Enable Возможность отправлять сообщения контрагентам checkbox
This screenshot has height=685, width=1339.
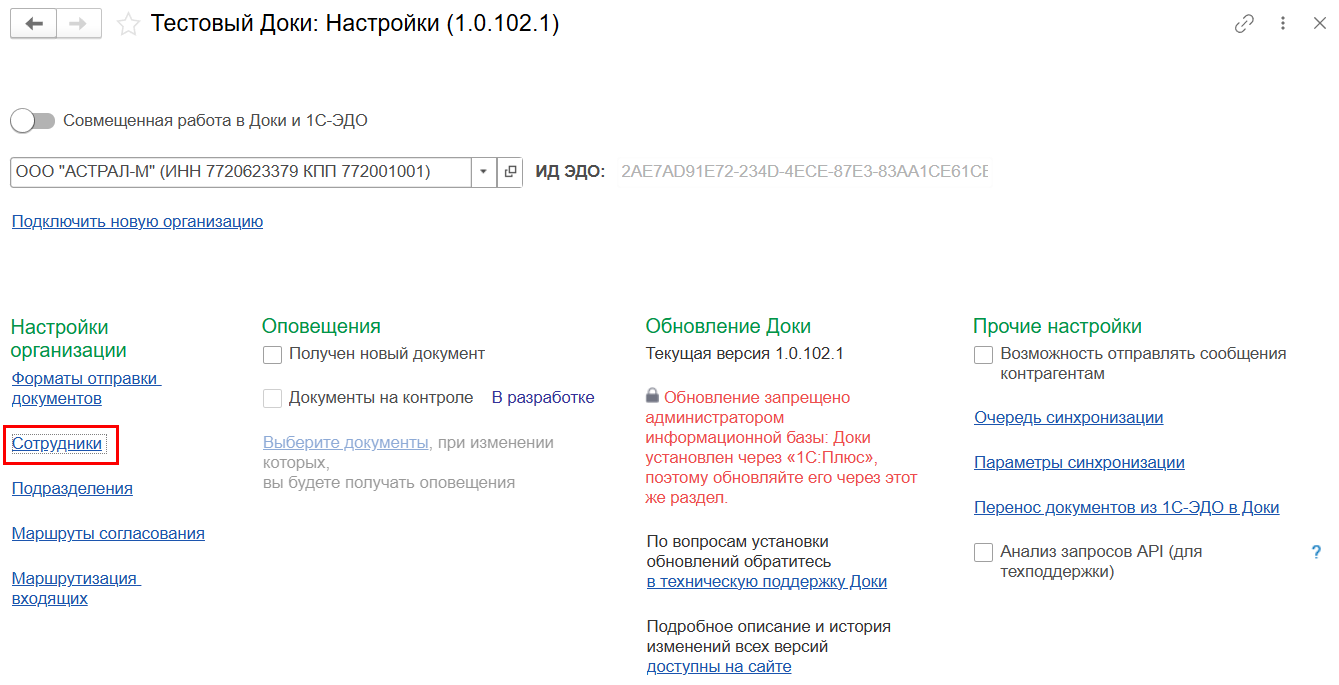[x=983, y=354]
